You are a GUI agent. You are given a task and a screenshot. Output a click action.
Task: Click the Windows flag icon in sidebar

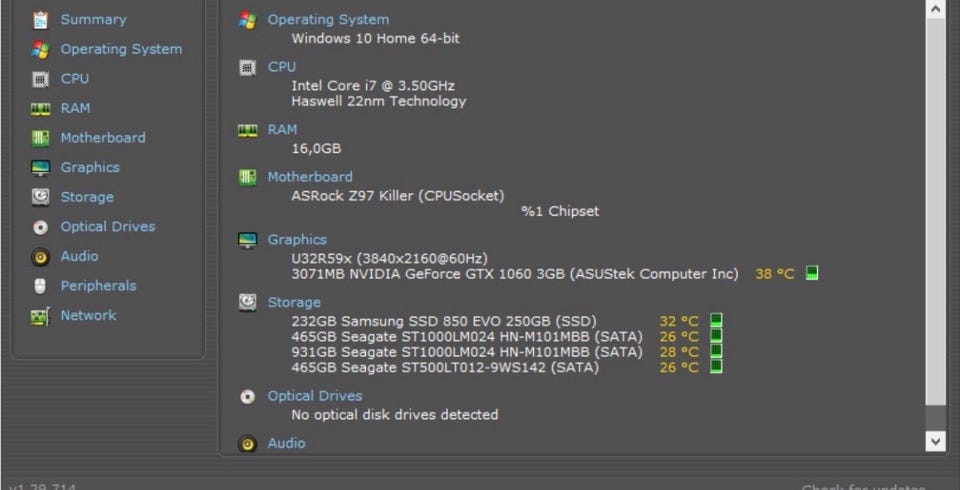pos(40,50)
